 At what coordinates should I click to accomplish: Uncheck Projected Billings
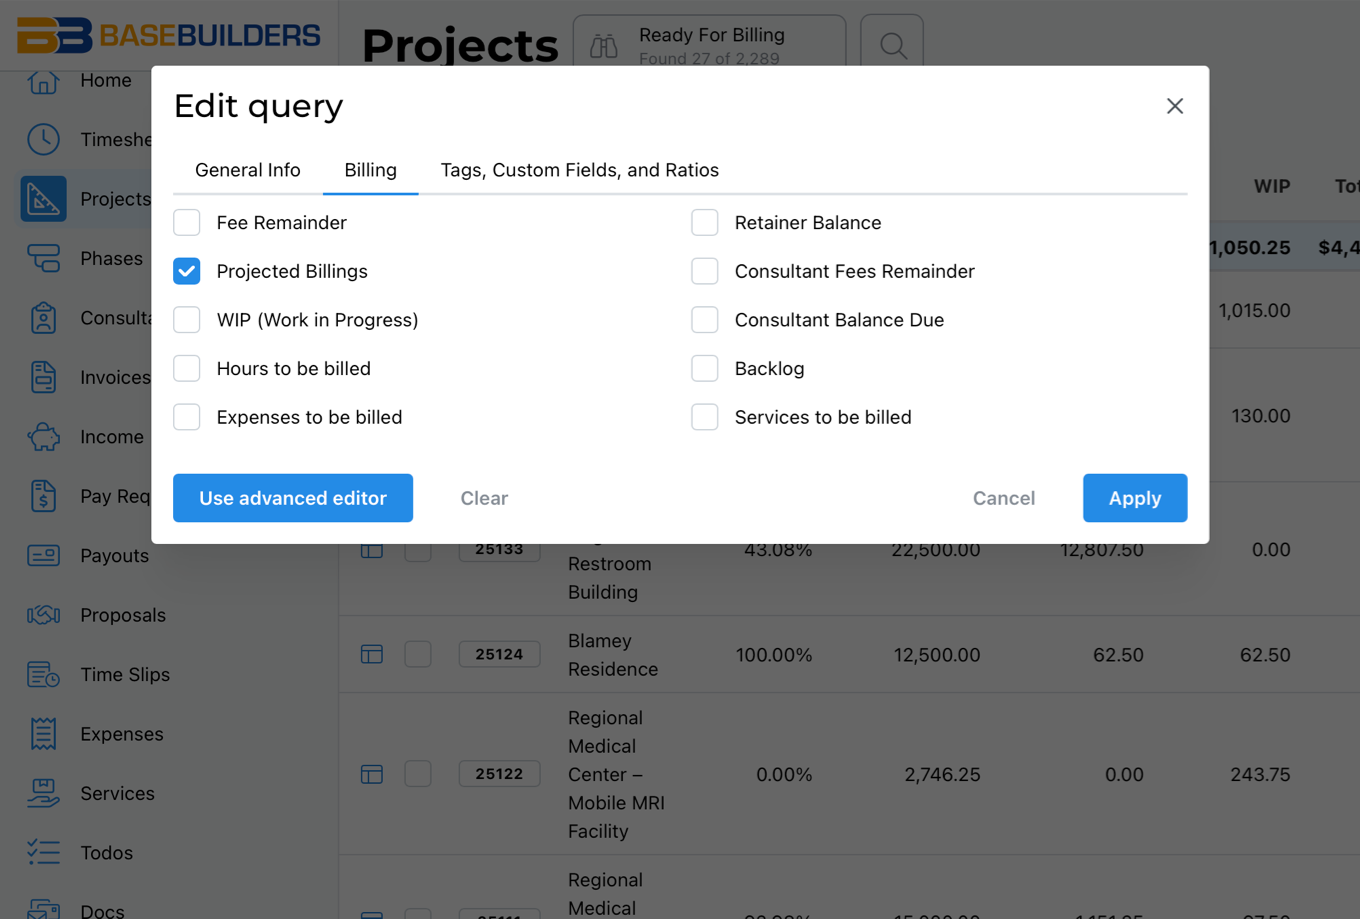coord(186,271)
